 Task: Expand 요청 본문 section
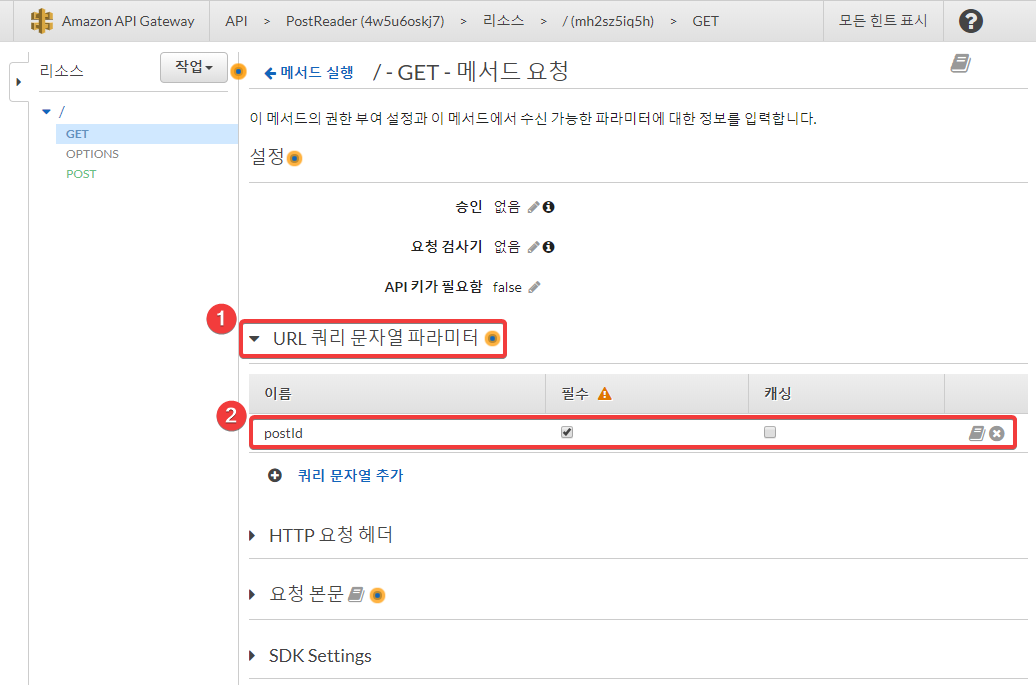coord(252,595)
